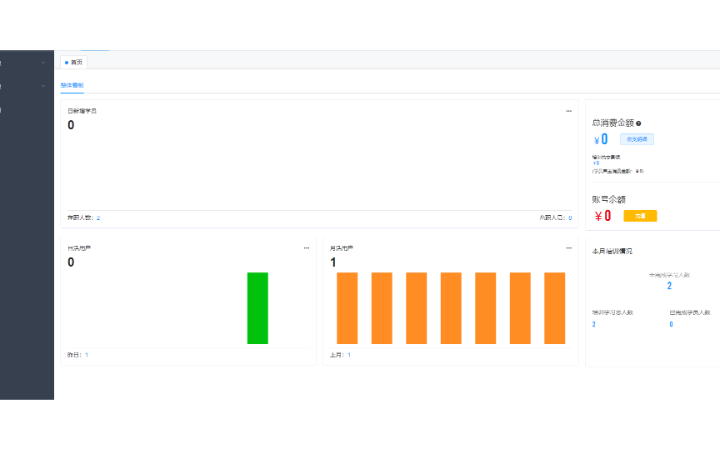
Task: Select the first orange bar in 月活用户 chart
Action: (347, 308)
